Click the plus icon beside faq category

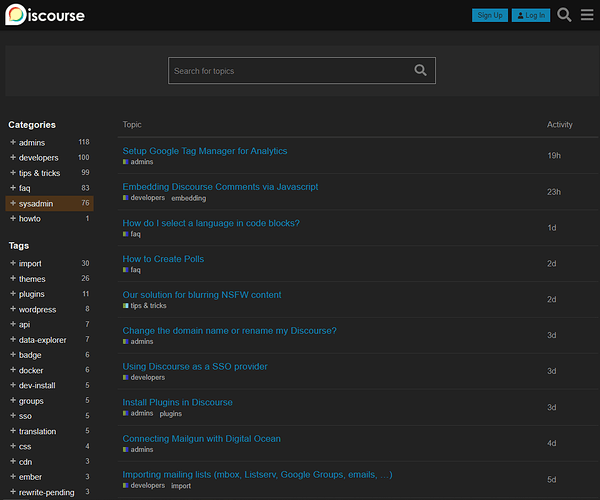[x=13, y=188]
